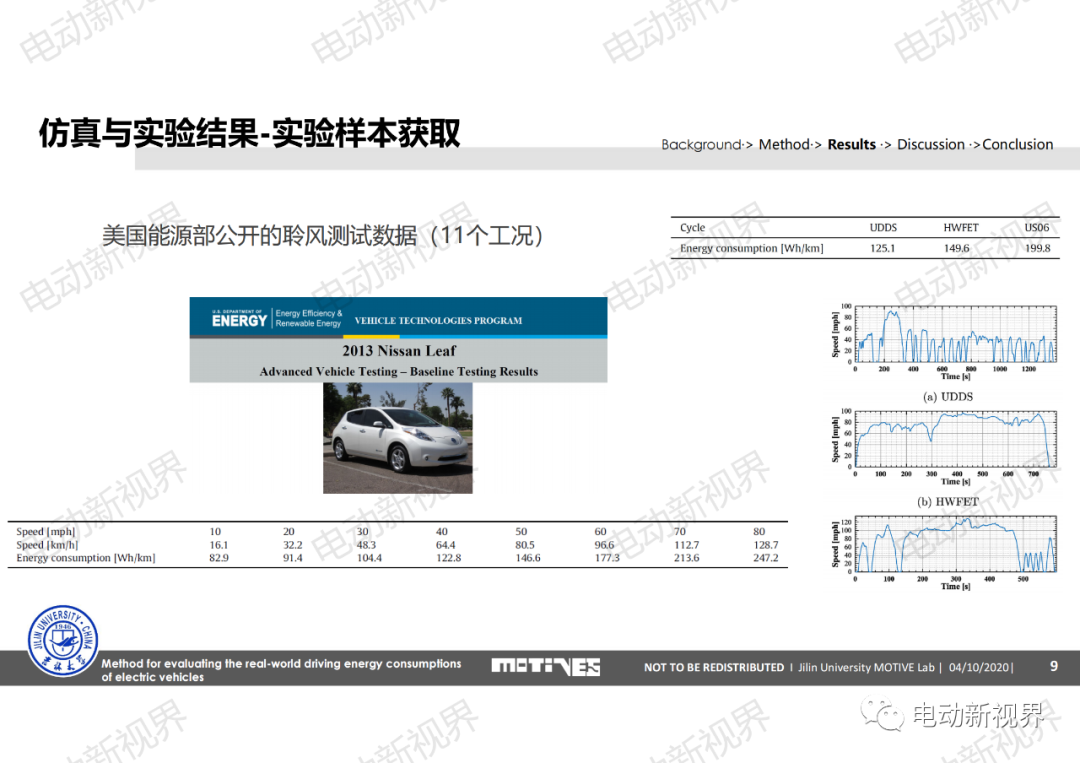
Task: Click the 80.5 km/h speed value
Action: (525, 545)
